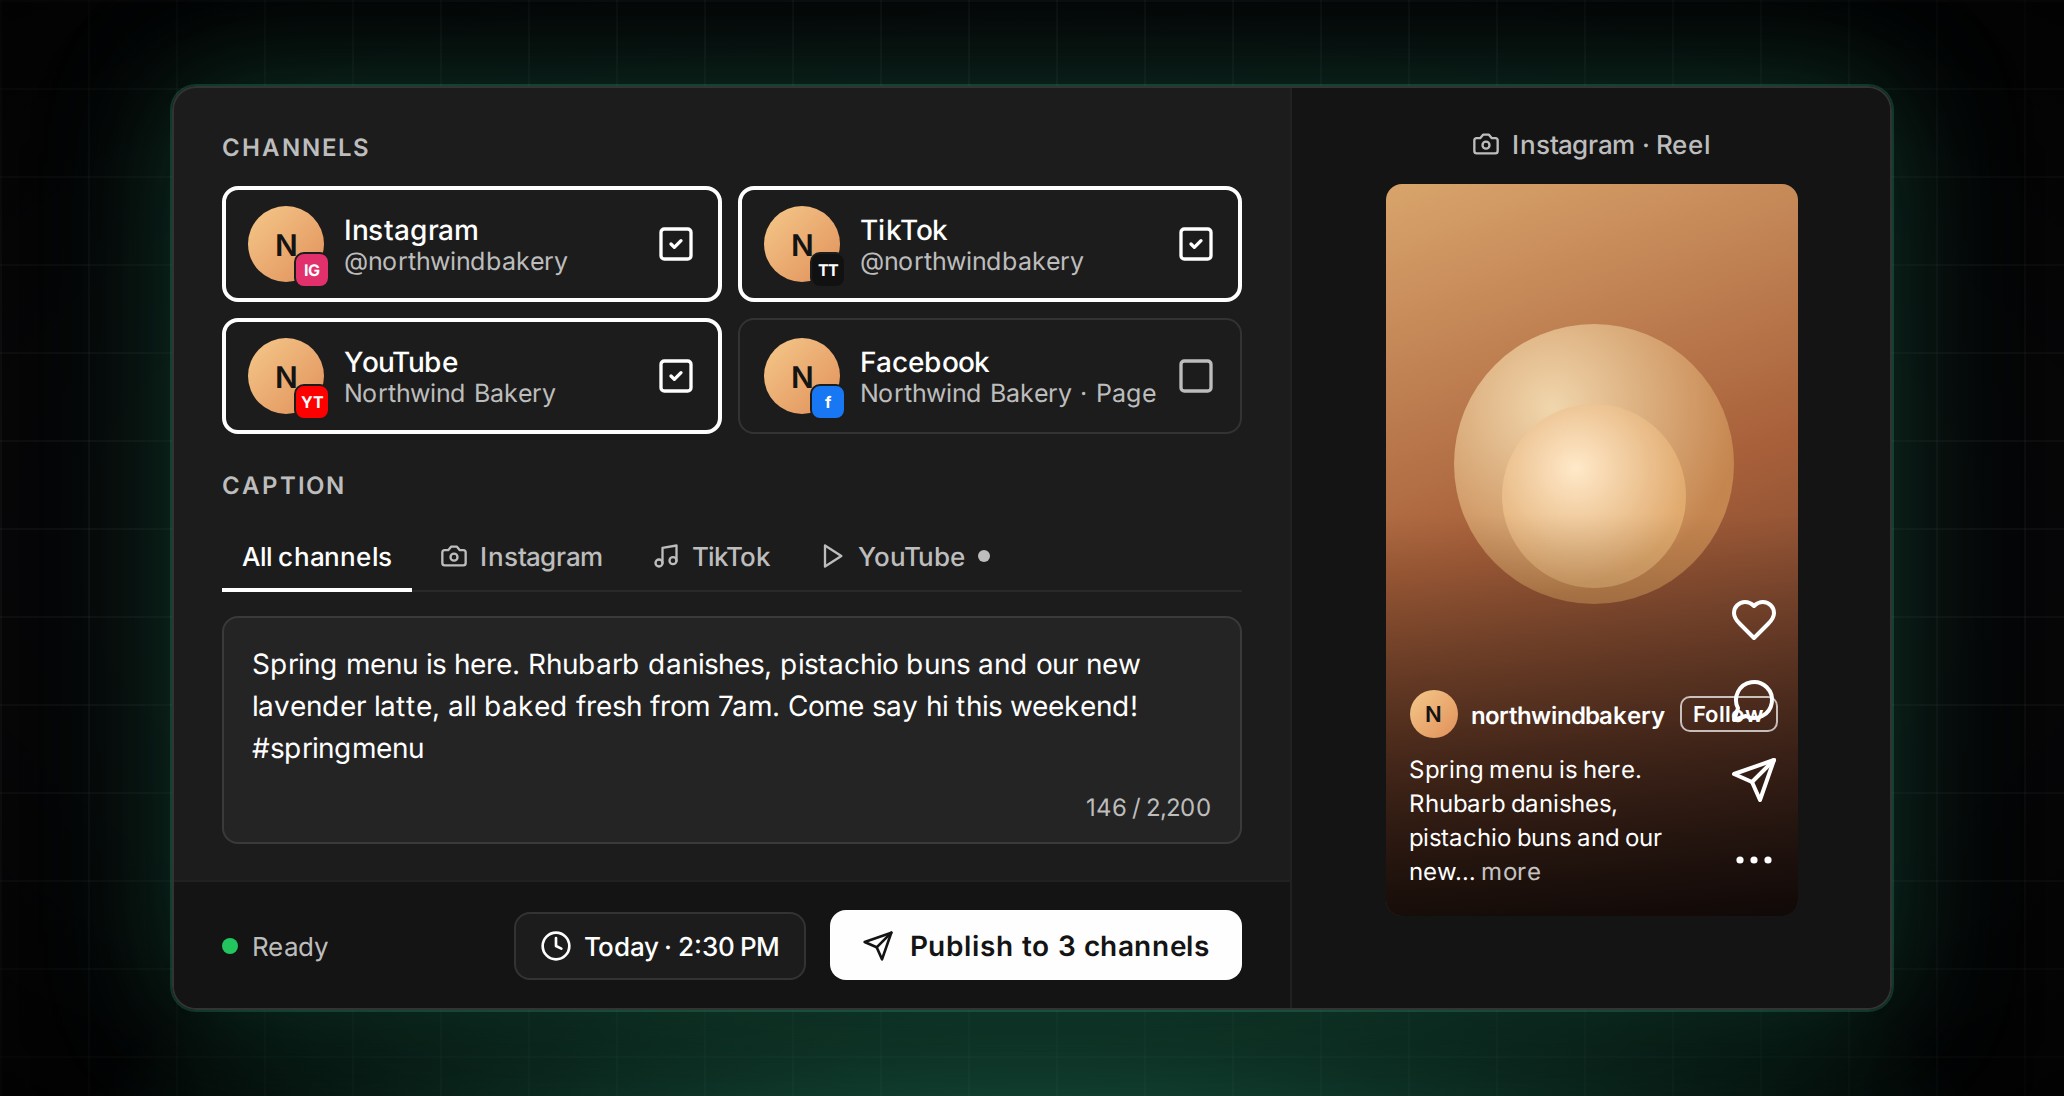This screenshot has height=1096, width=2064.
Task: Click northwindbakery username in the reel preview
Action: (x=1567, y=716)
